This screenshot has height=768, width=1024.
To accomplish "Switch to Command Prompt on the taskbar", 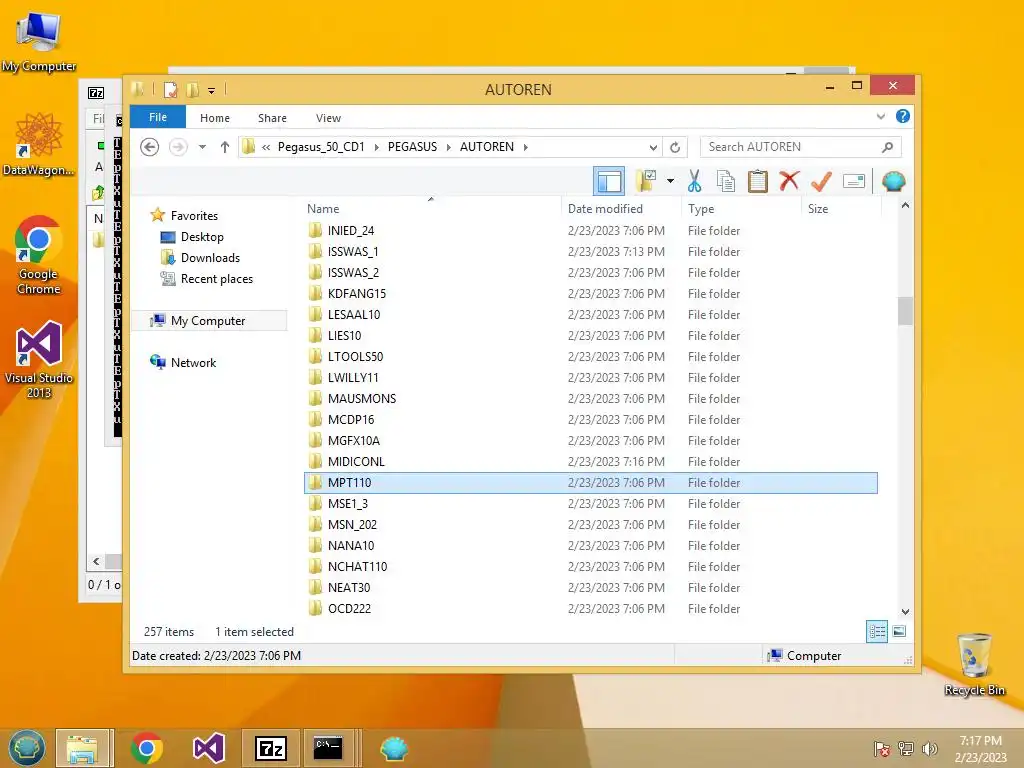I will [x=328, y=748].
